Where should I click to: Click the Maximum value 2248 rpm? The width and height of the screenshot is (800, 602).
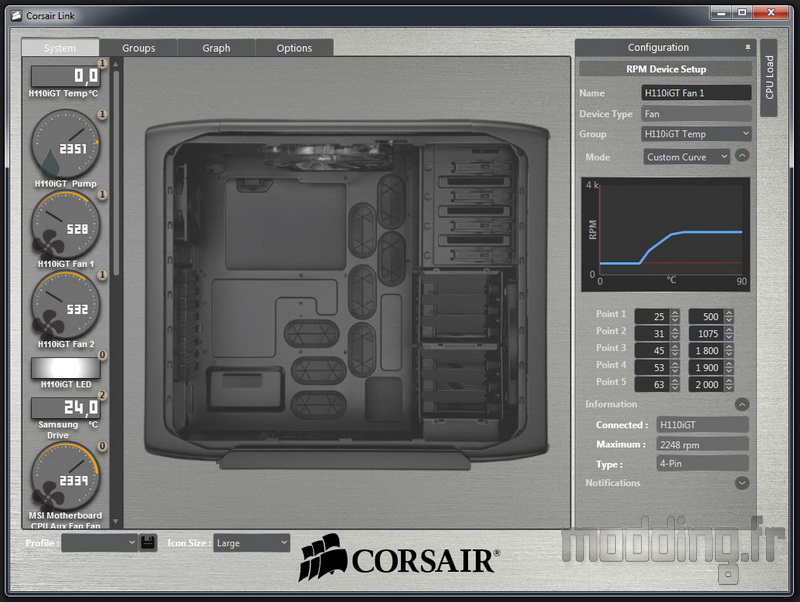703,444
